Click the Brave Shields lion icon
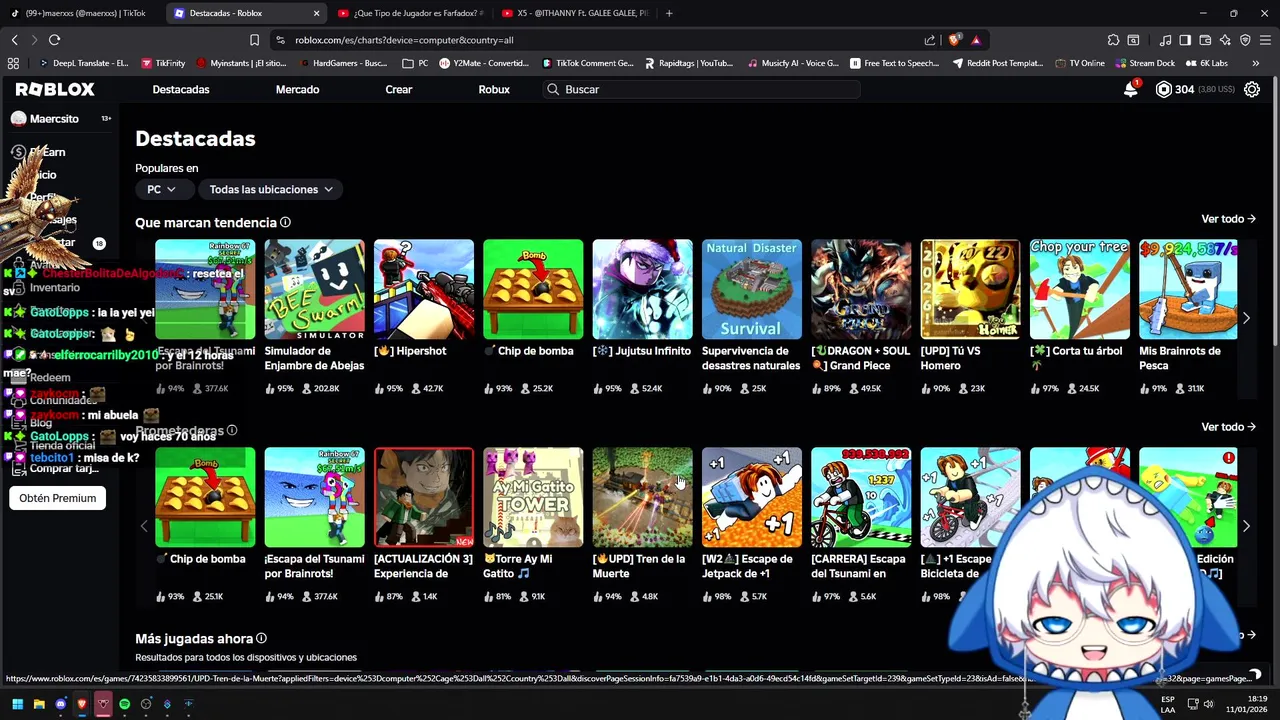Image resolution: width=1280 pixels, height=720 pixels. 954,40
